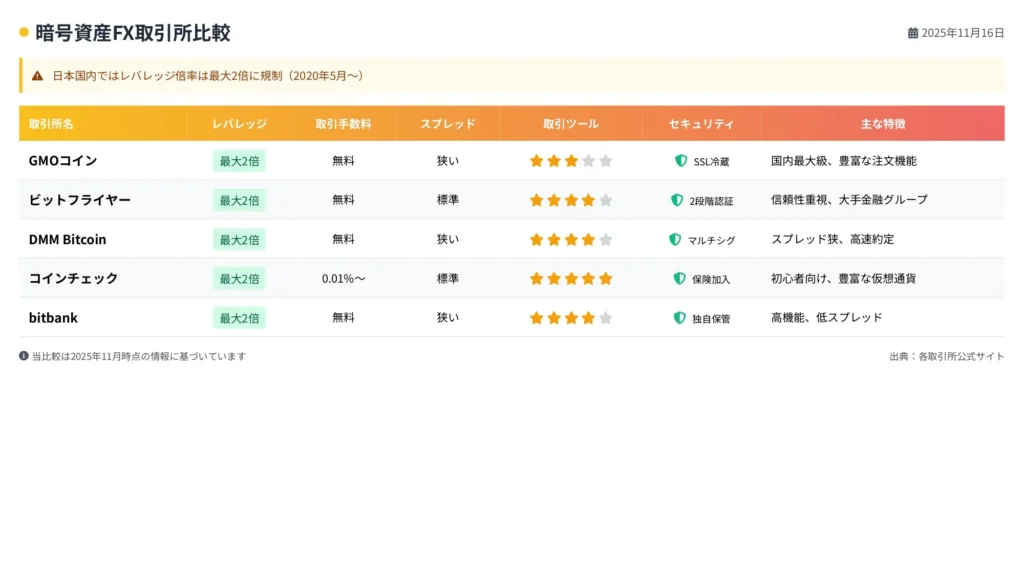Click the bitbank exchange name

point(53,318)
